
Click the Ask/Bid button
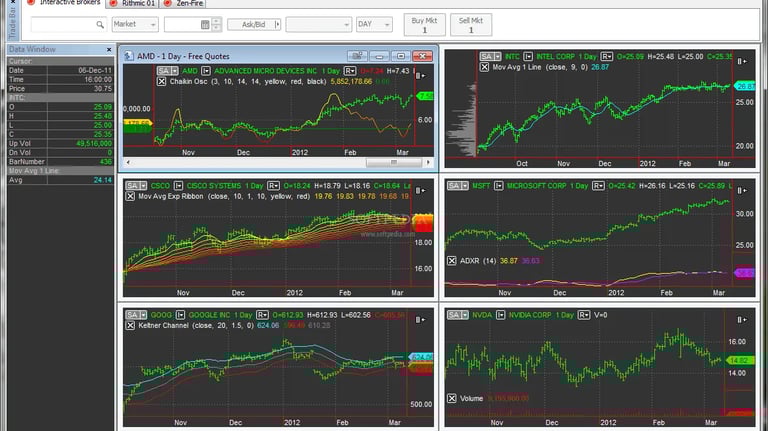(x=254, y=24)
